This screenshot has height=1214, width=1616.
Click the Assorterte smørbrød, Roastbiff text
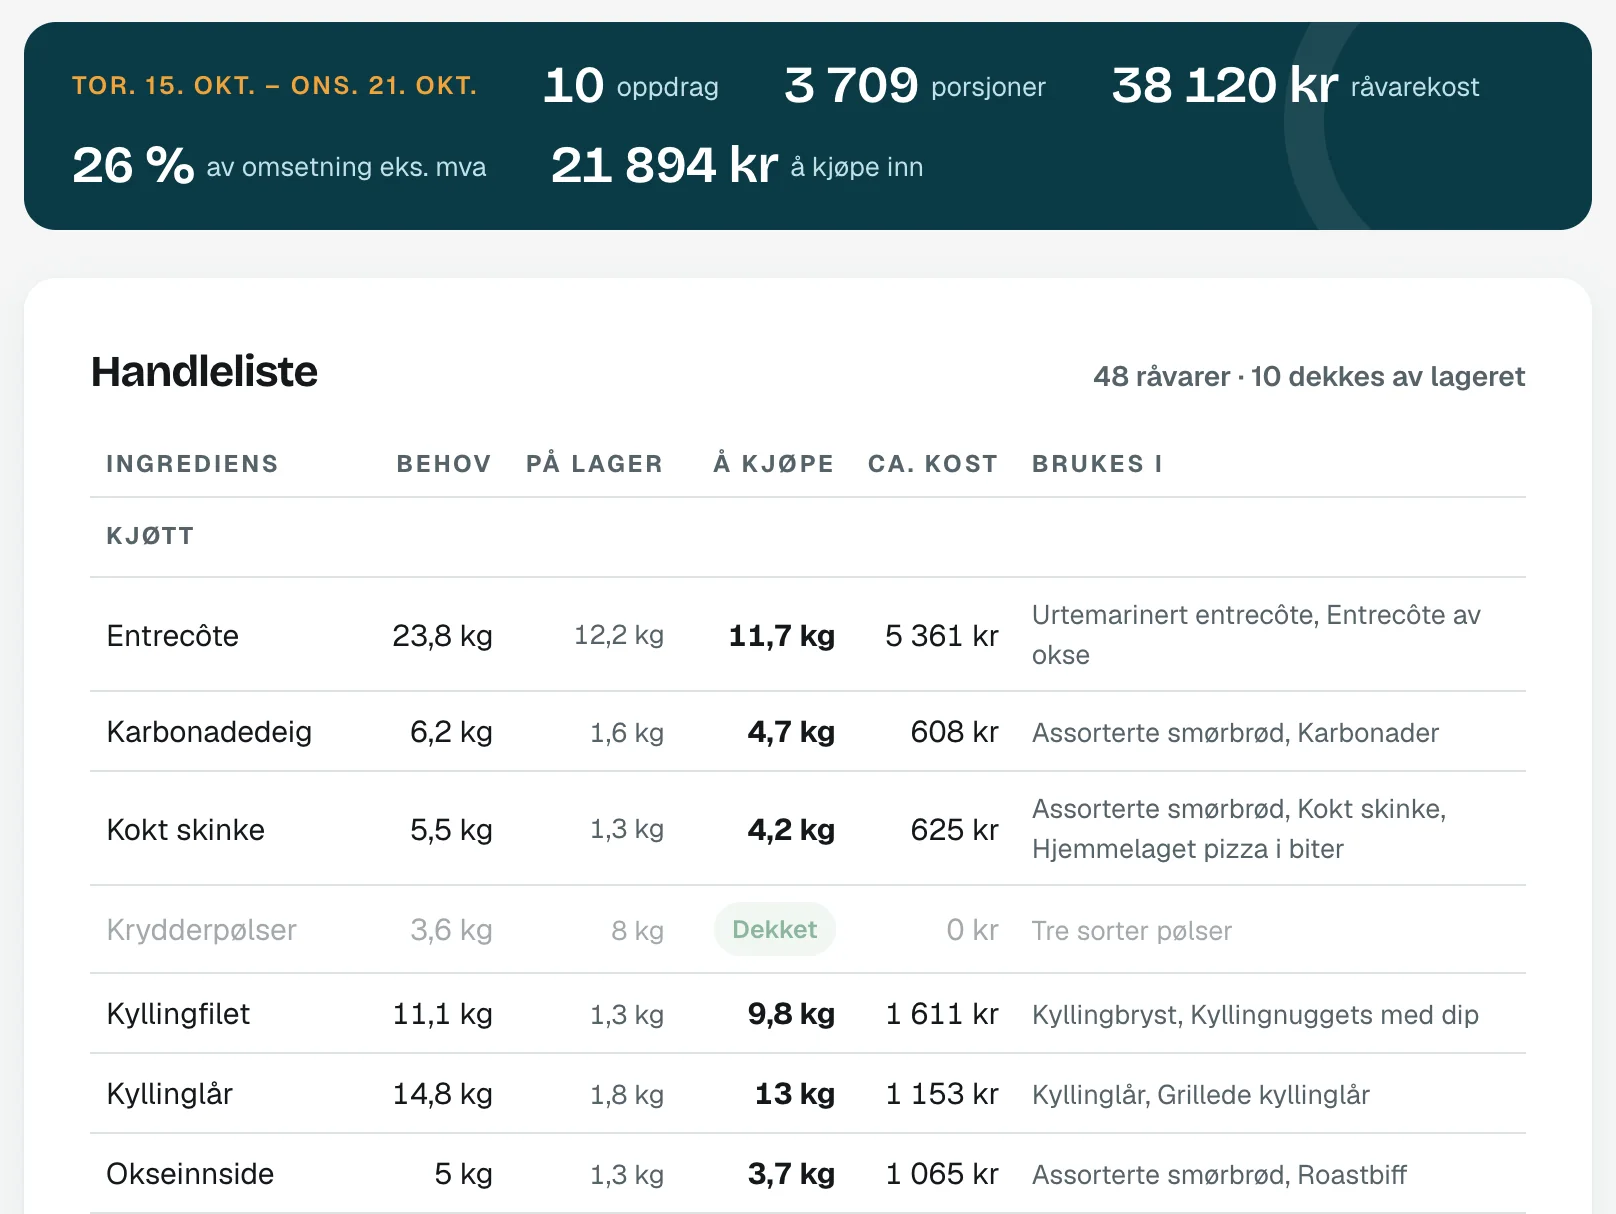[1219, 1175]
